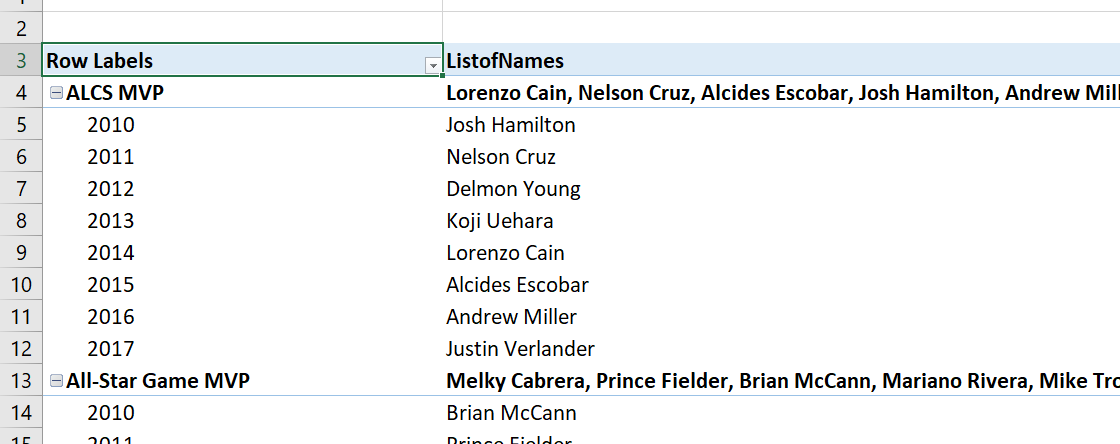Select the 2014 year under ALCS MVP
This screenshot has width=1120, height=444.
pos(111,253)
